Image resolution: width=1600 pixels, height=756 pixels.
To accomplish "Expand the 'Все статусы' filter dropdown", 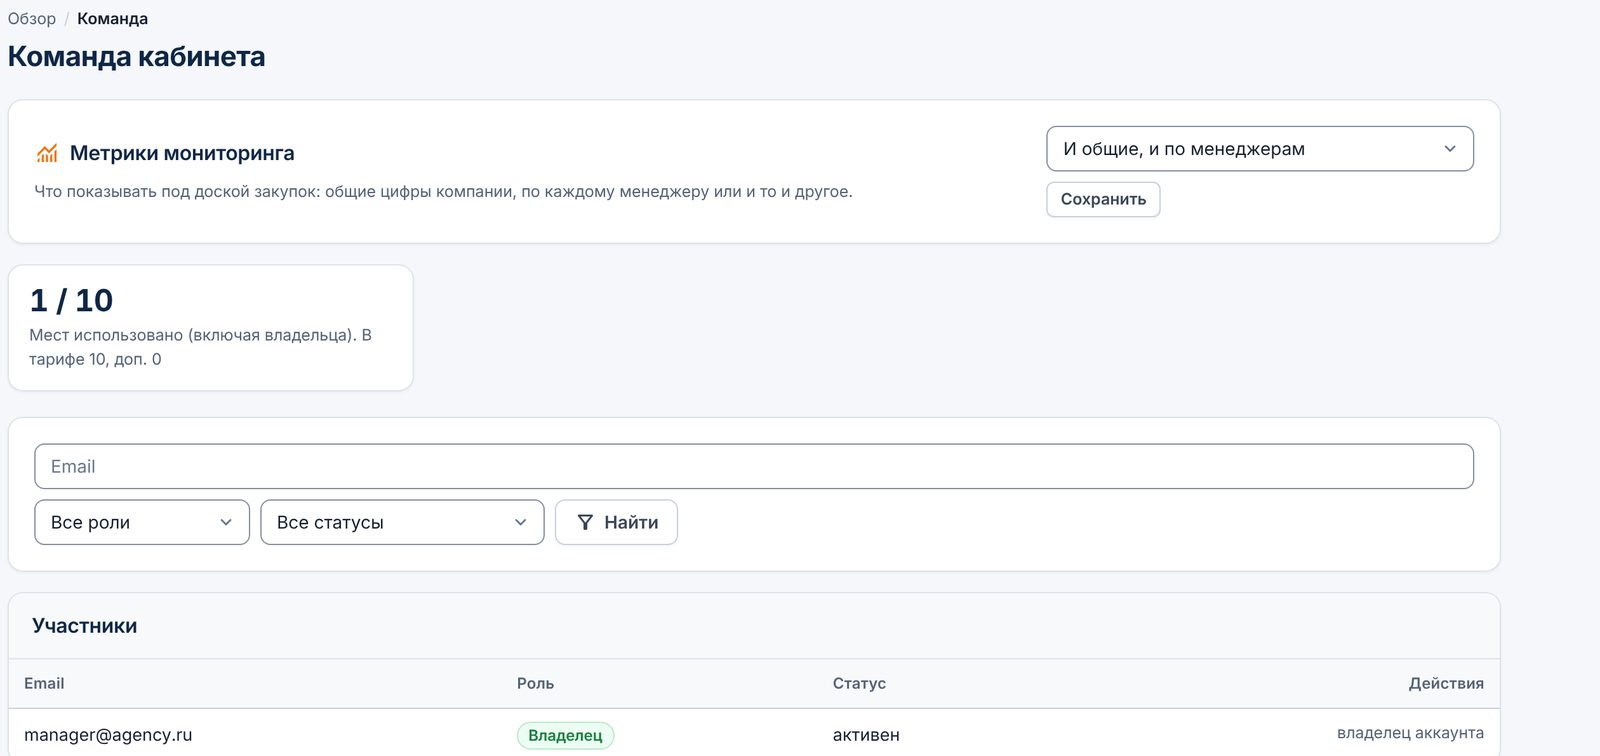I will point(402,522).
